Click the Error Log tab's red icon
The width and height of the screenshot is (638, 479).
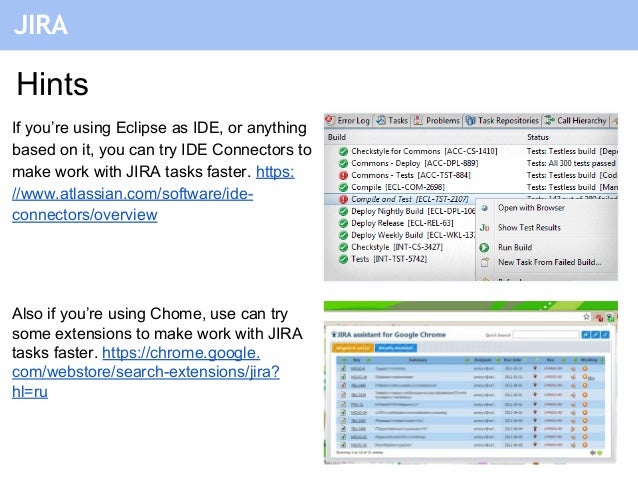(330, 120)
